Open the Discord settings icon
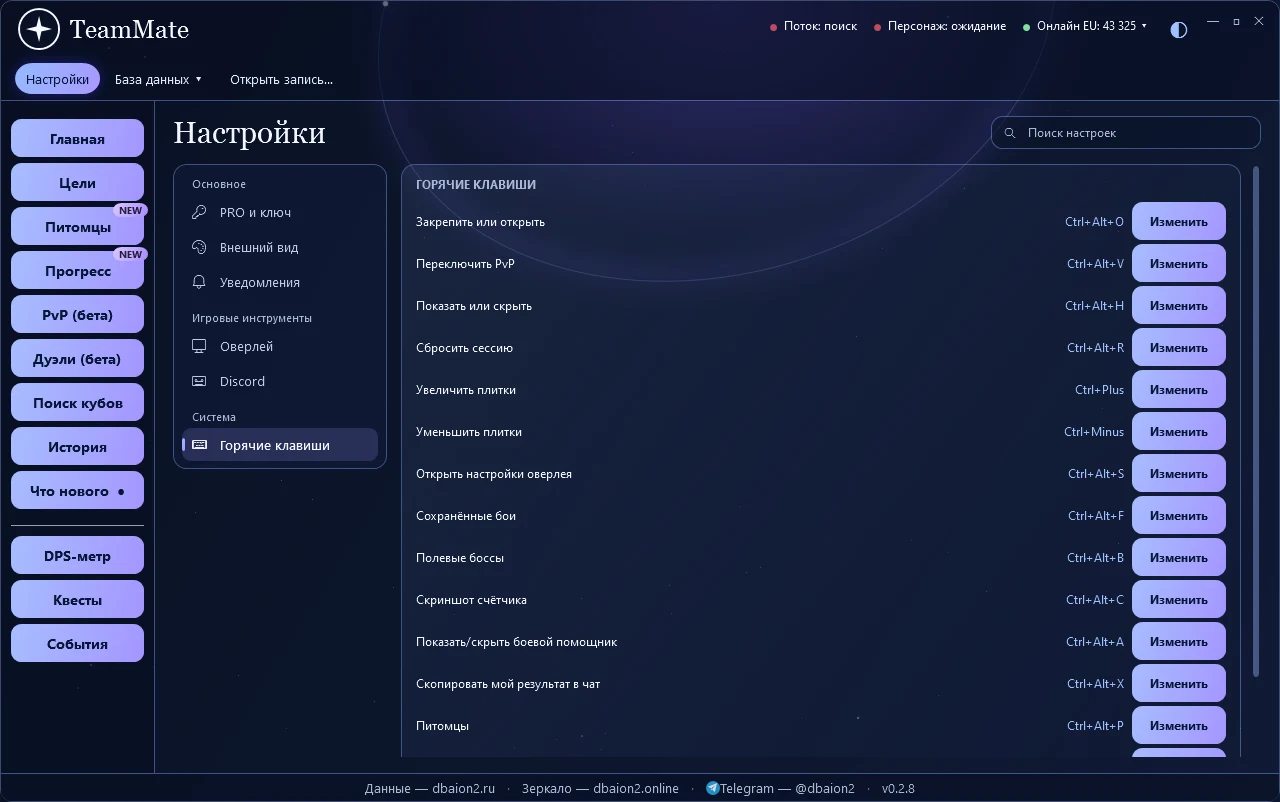Viewport: 1280px width, 802px height. (x=200, y=381)
